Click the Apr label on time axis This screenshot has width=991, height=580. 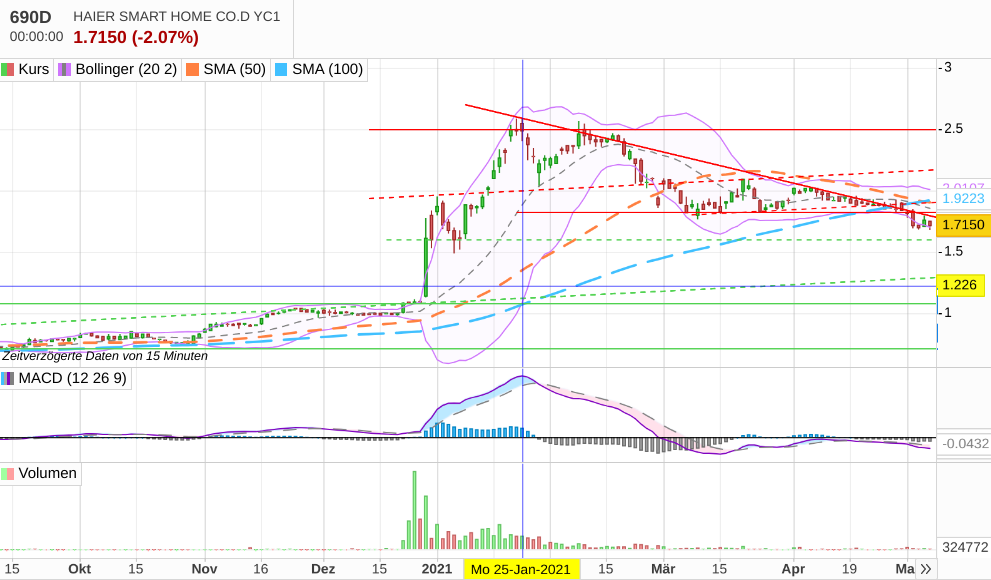[x=793, y=569]
